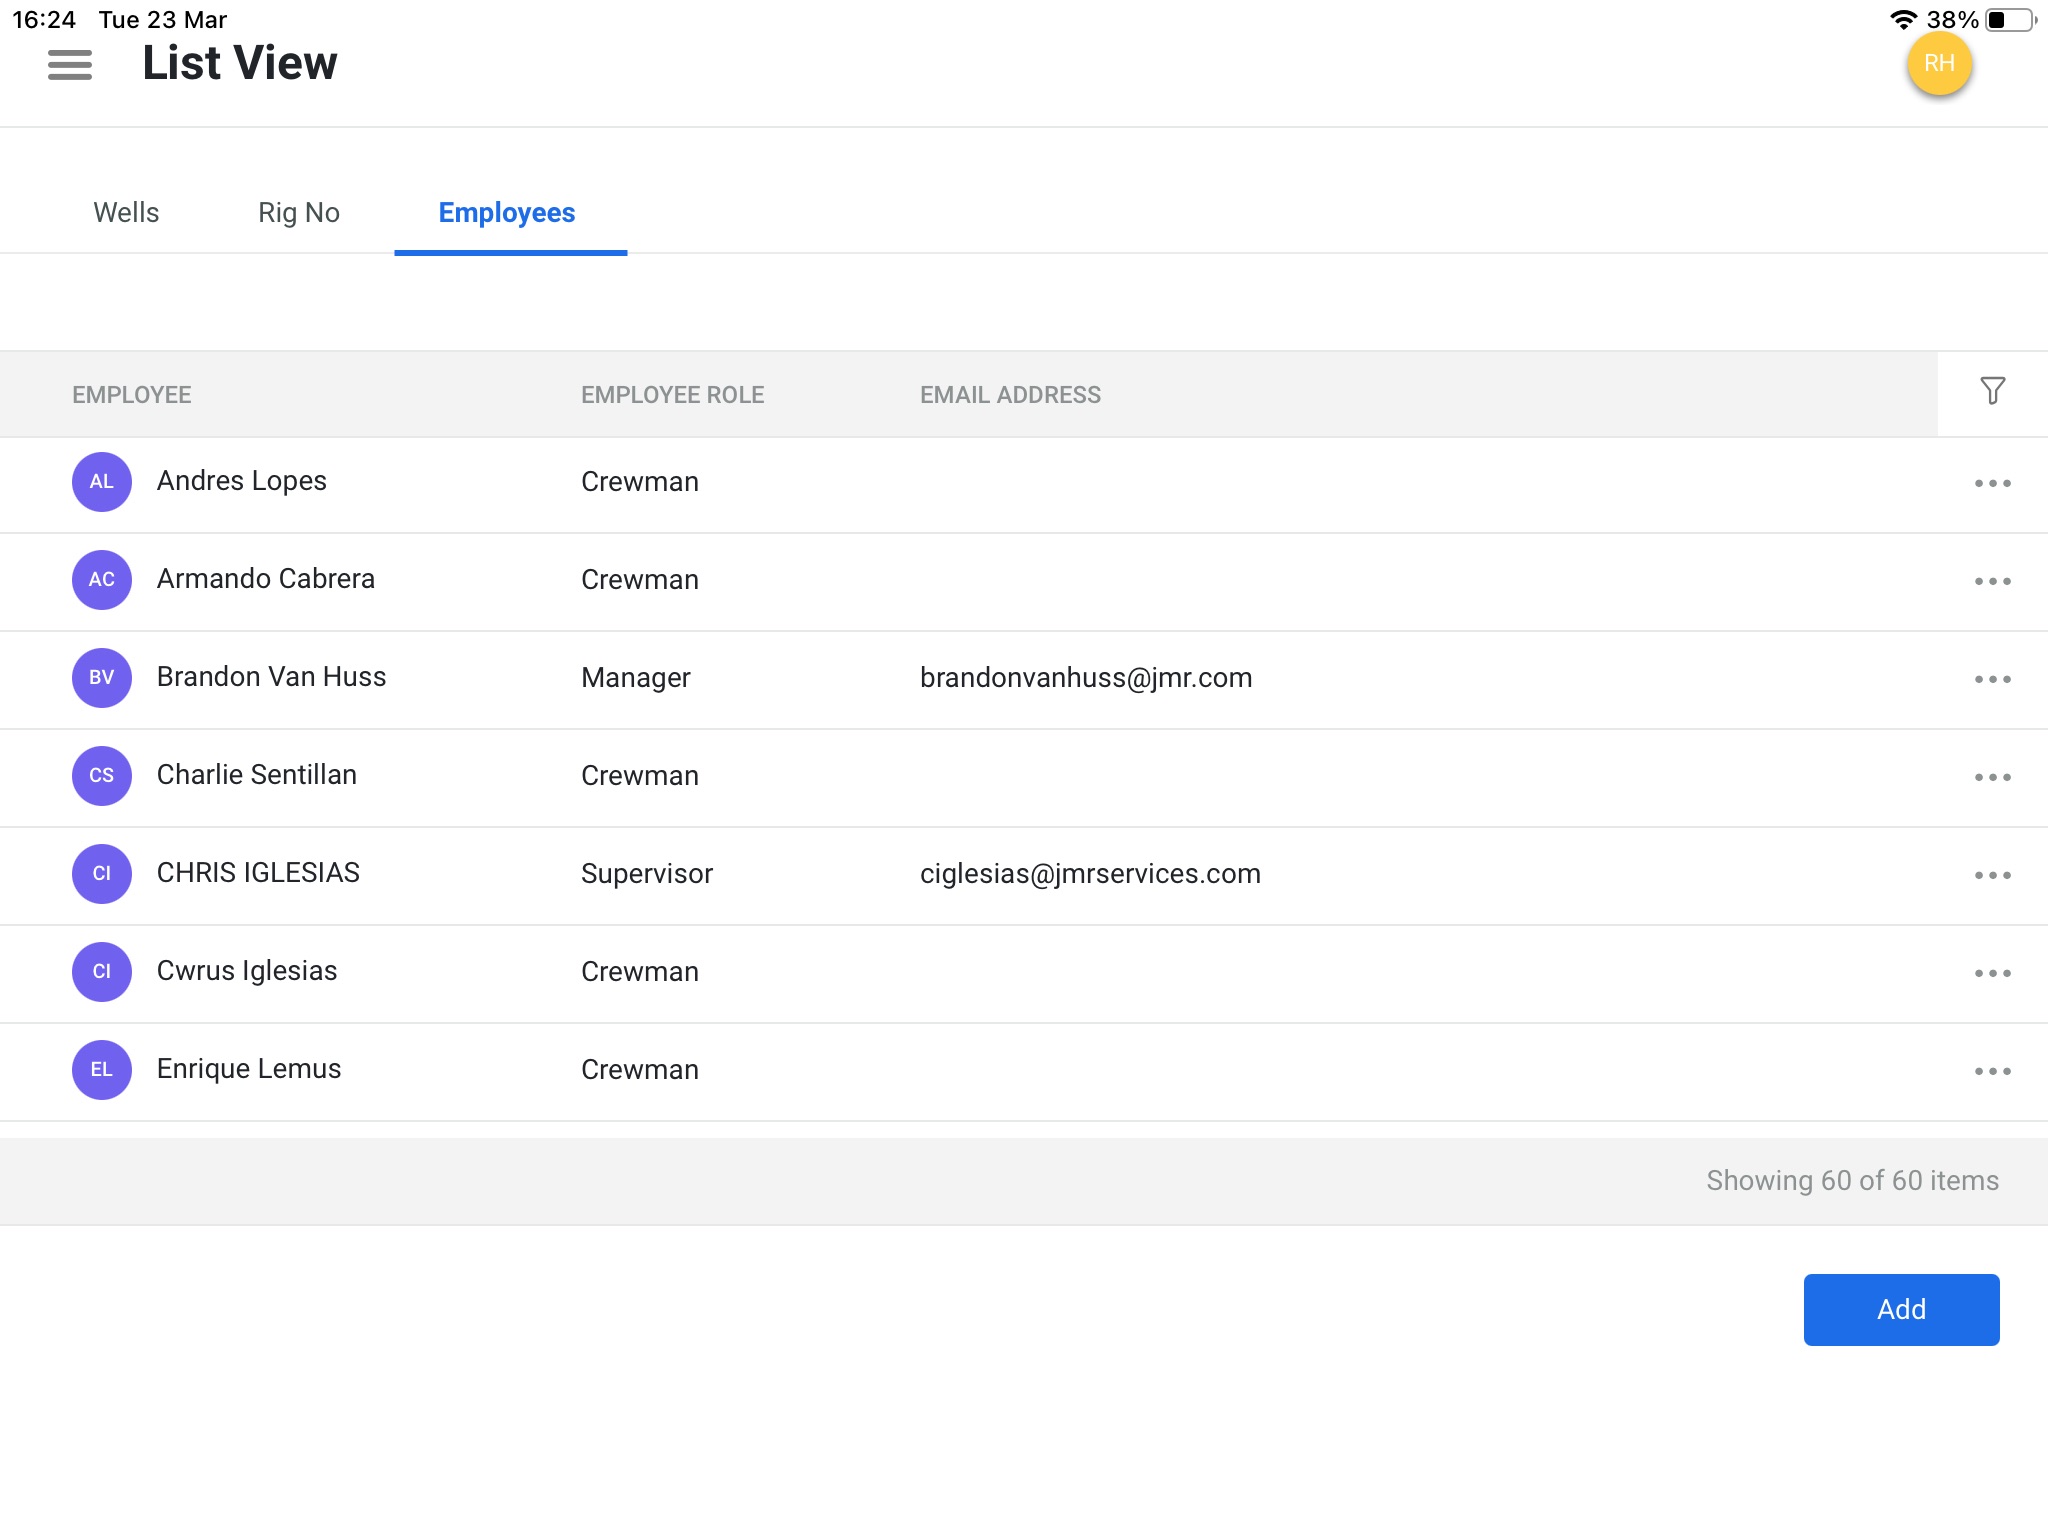Tap the Tue 23 Mar date in status bar
The image size is (2048, 1536).
click(163, 19)
